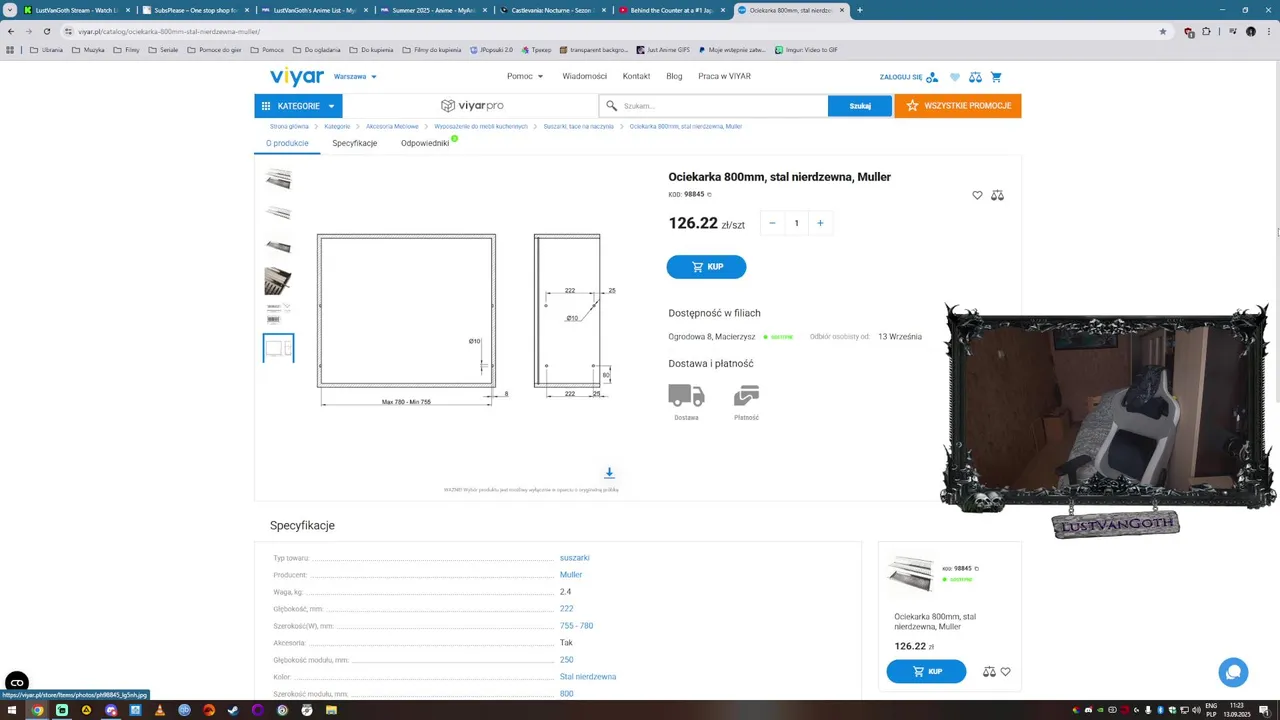This screenshot has width=1280, height=720.
Task: Open the Do kupienia bookmarks folder
Action: (371, 49)
